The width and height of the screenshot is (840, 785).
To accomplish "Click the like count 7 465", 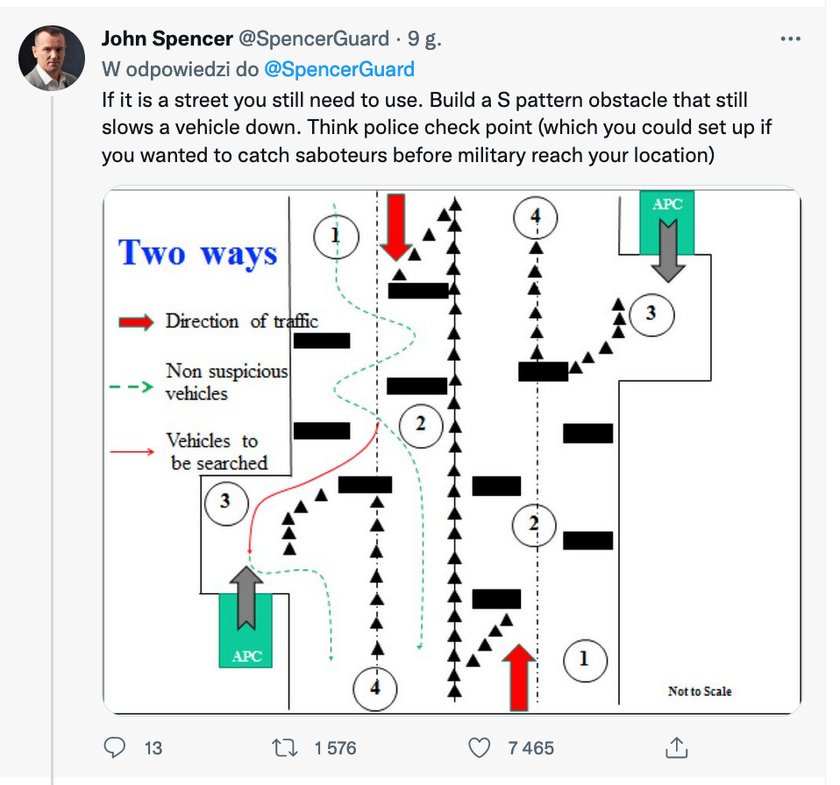I will [x=531, y=748].
